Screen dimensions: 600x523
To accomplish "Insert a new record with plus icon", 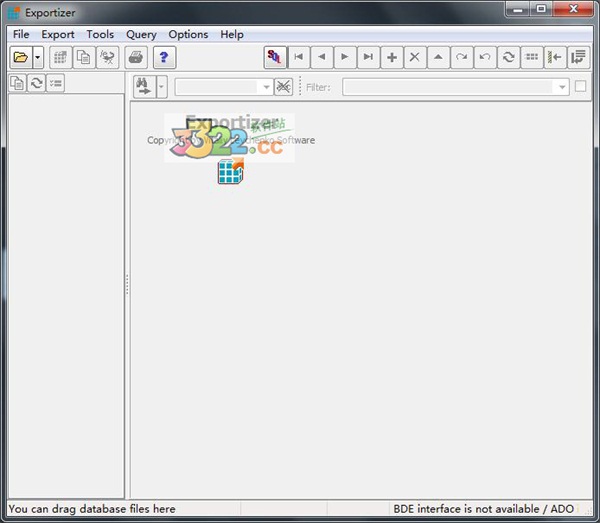I will tap(392, 57).
